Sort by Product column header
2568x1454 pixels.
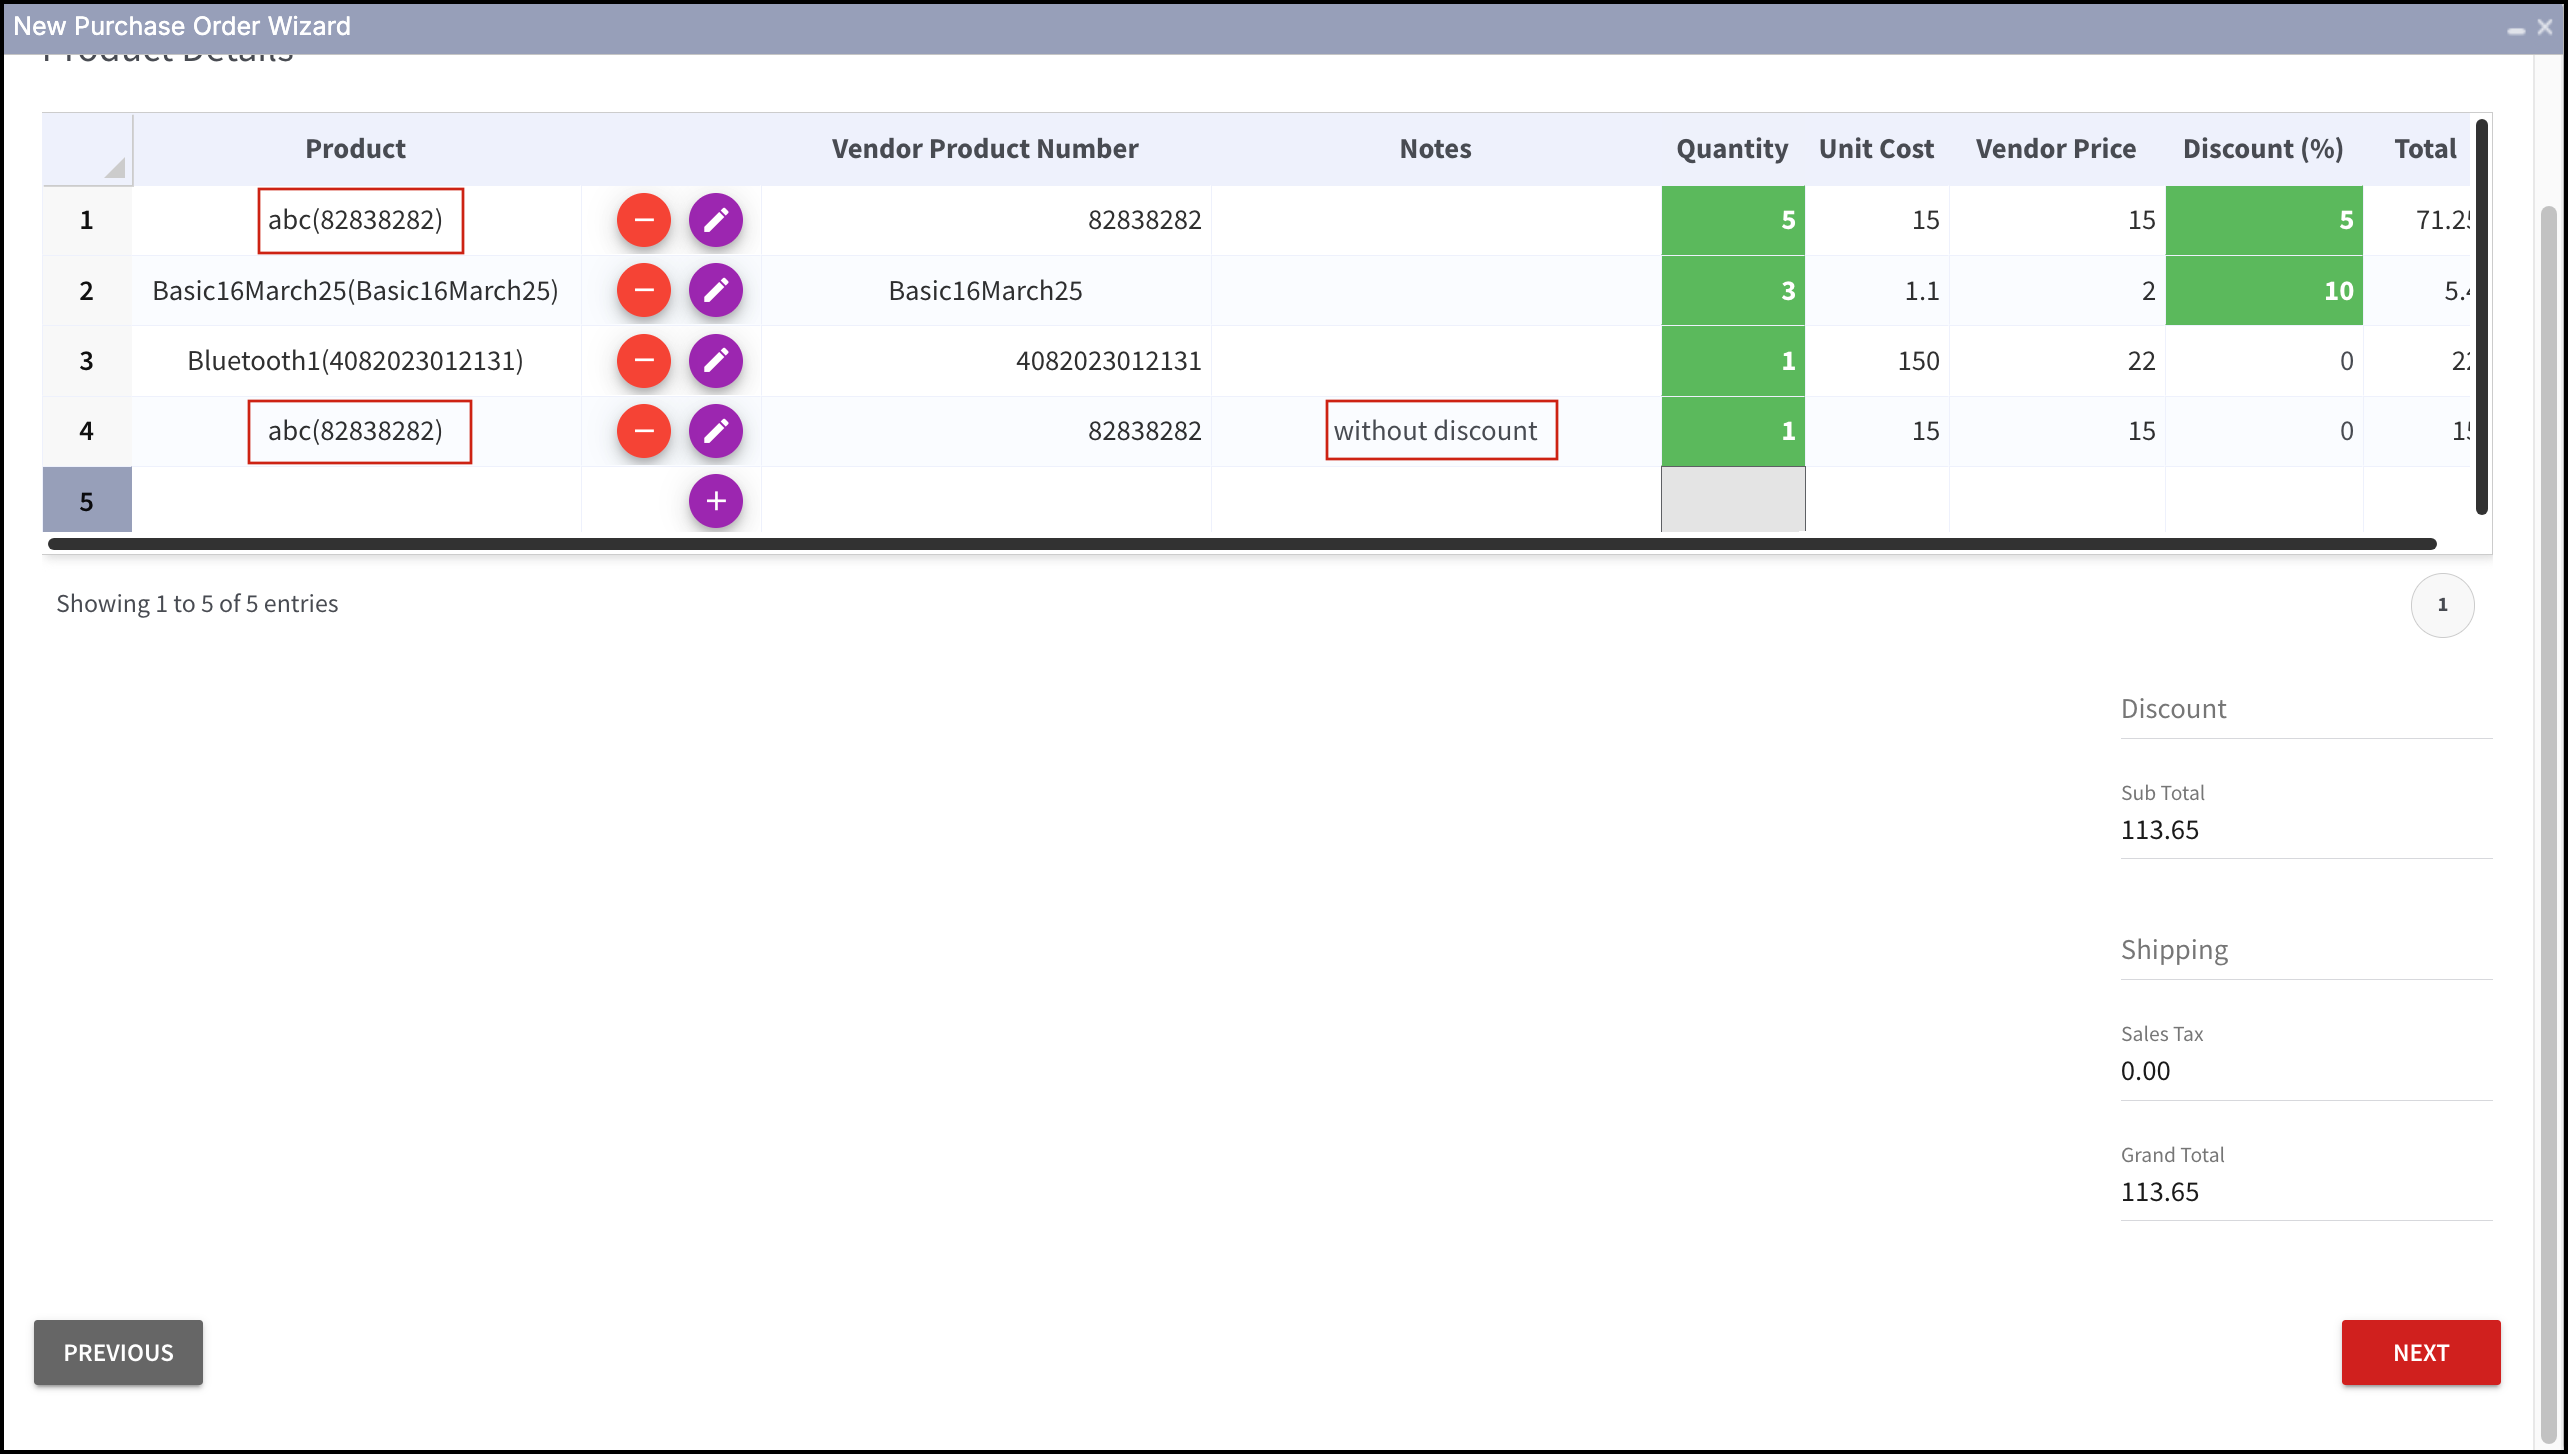point(355,149)
